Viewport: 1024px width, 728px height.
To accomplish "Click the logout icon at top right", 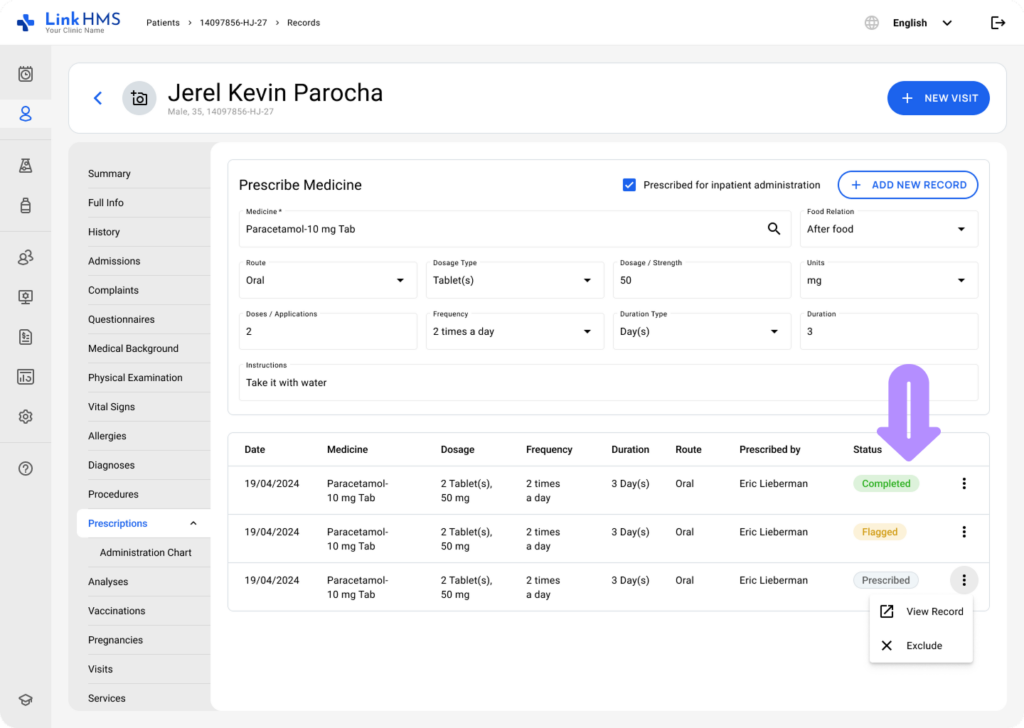I will point(997,23).
